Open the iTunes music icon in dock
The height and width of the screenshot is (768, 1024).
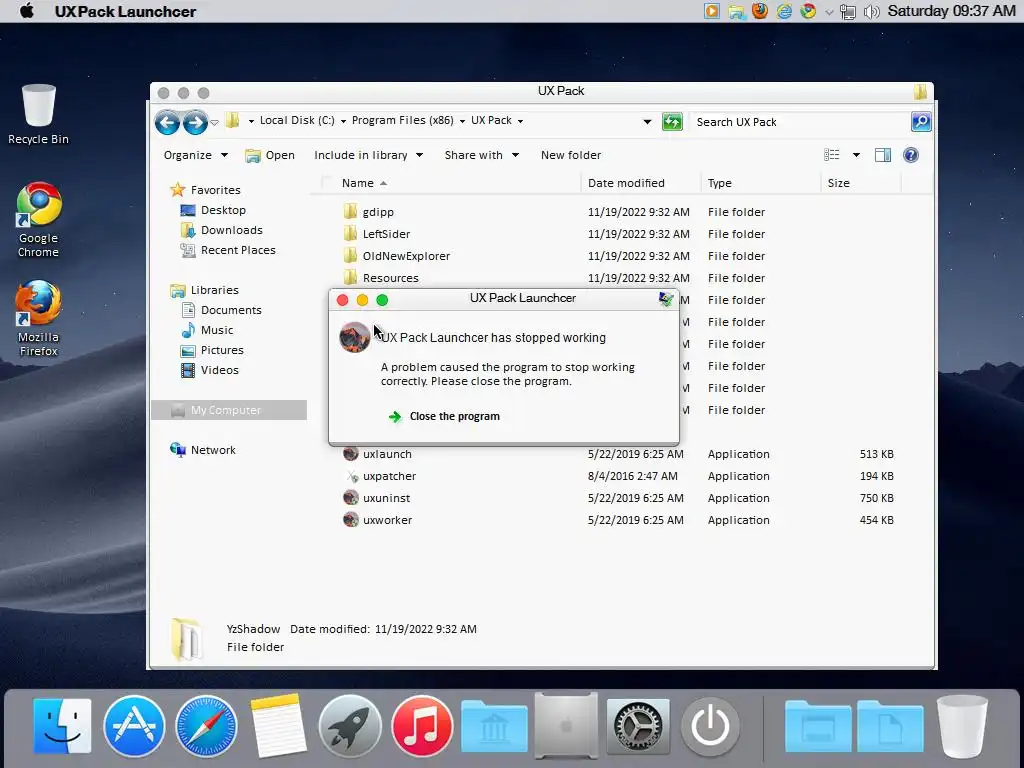(x=422, y=726)
